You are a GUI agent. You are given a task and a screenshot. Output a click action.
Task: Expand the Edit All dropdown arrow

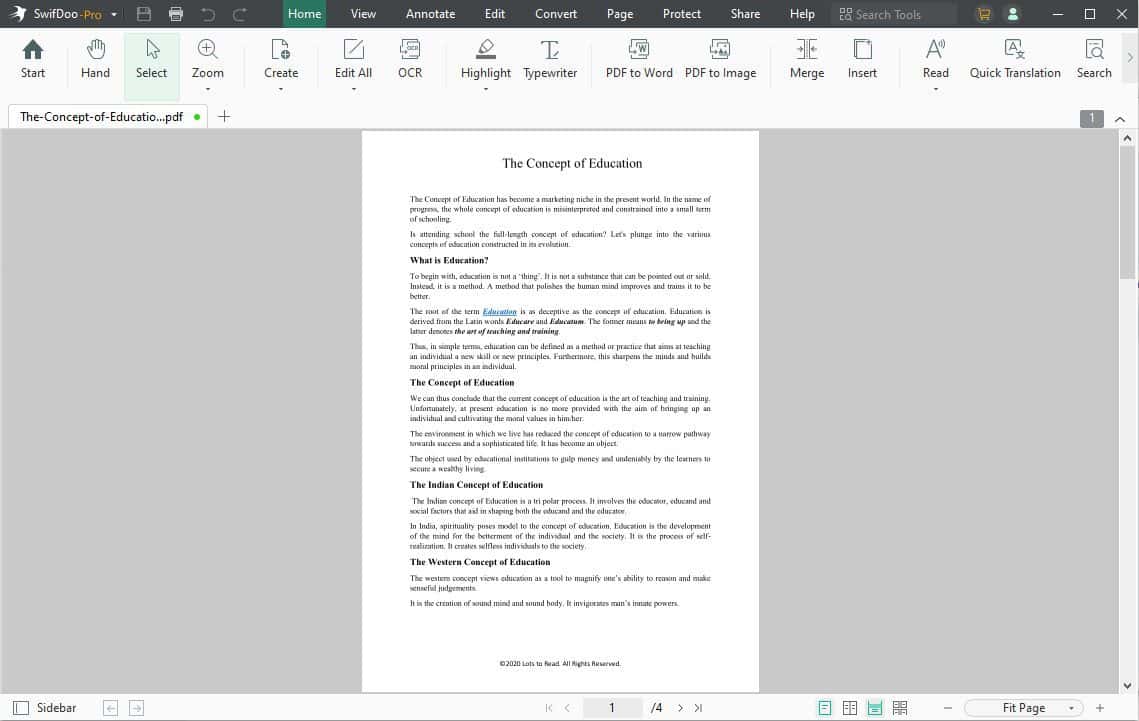(x=354, y=89)
